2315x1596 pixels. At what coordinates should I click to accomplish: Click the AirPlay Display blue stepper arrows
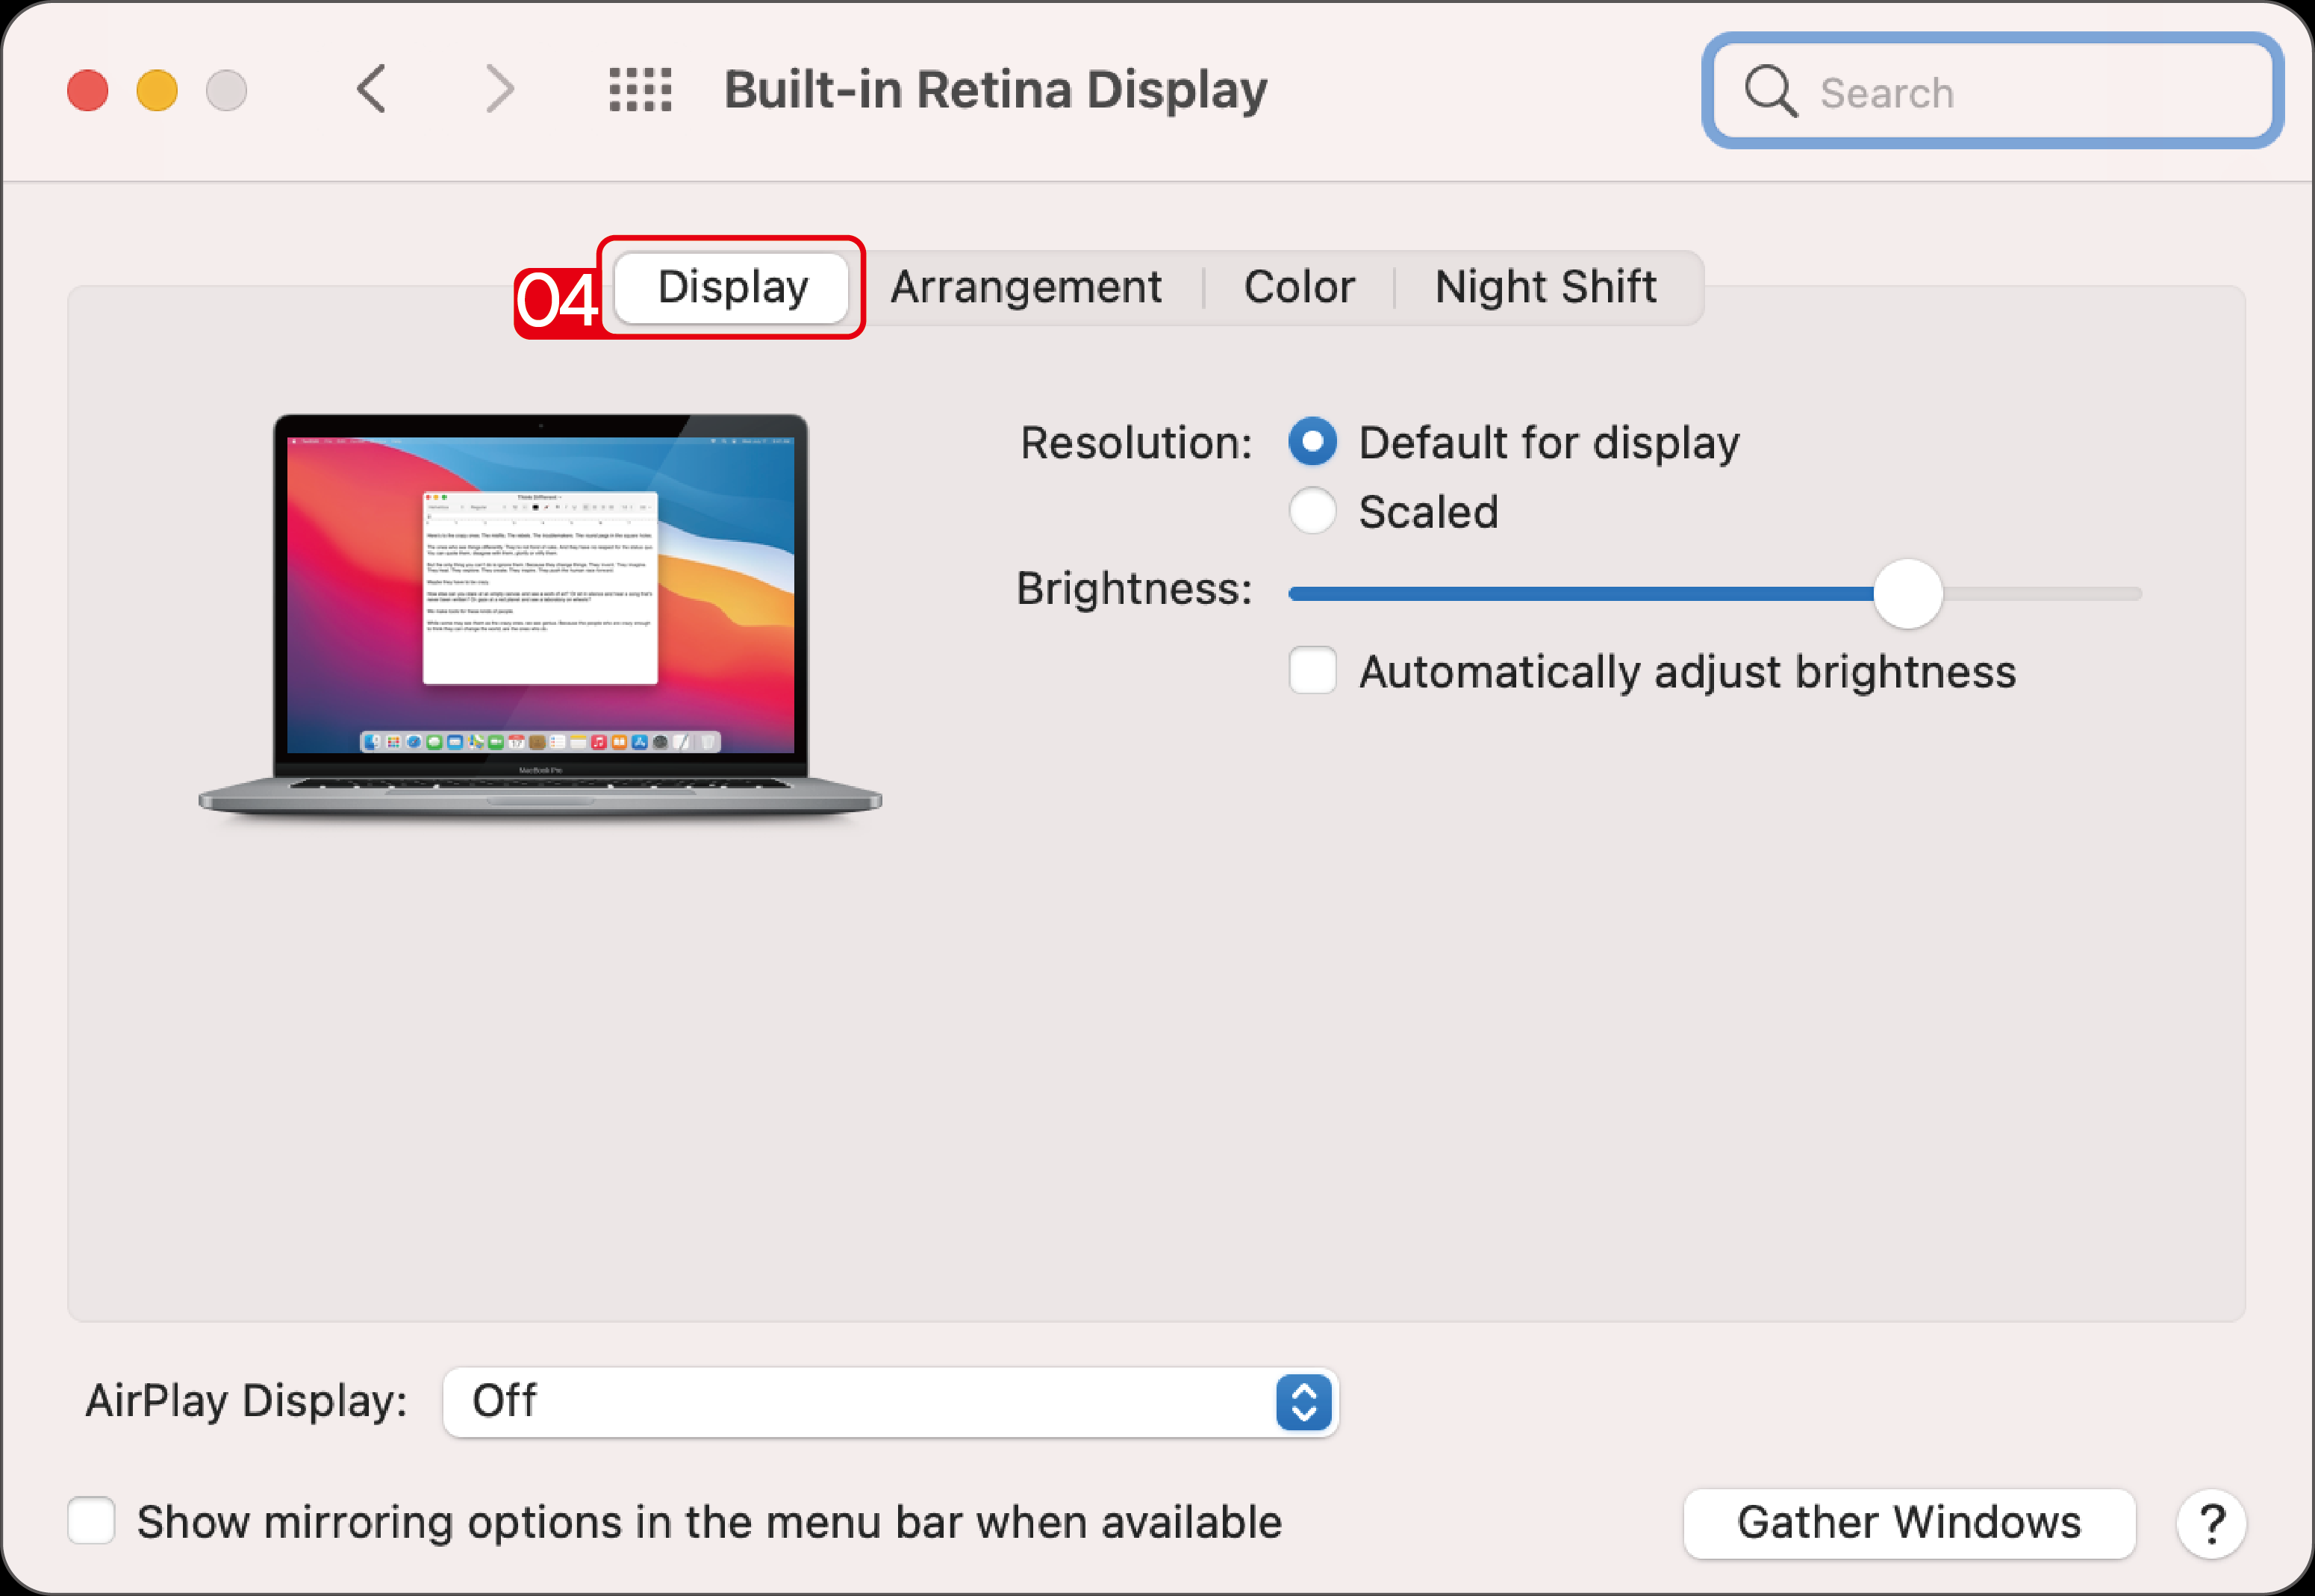[1303, 1402]
